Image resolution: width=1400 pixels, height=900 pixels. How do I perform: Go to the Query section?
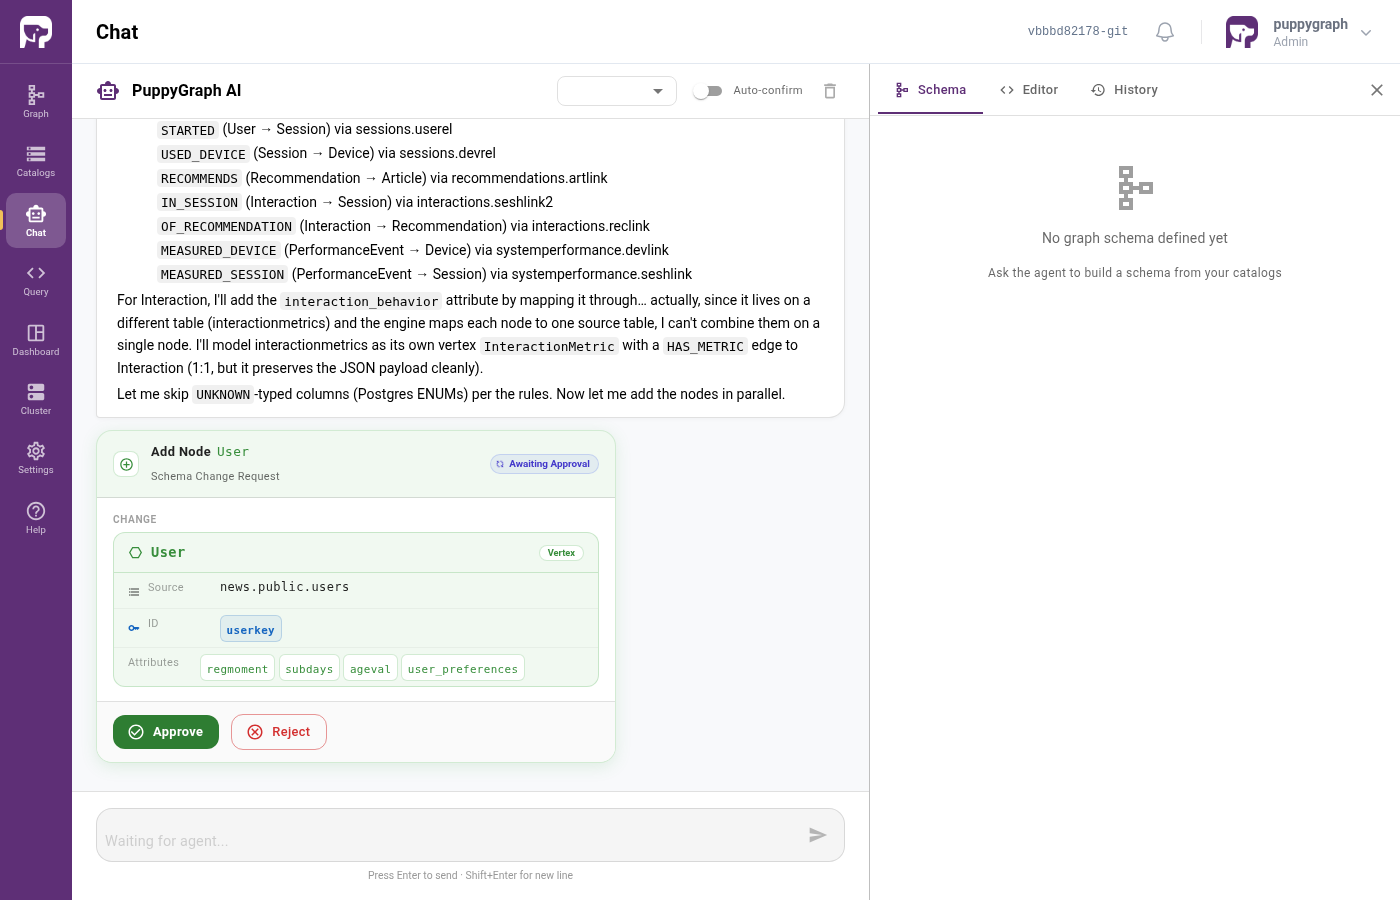click(36, 280)
